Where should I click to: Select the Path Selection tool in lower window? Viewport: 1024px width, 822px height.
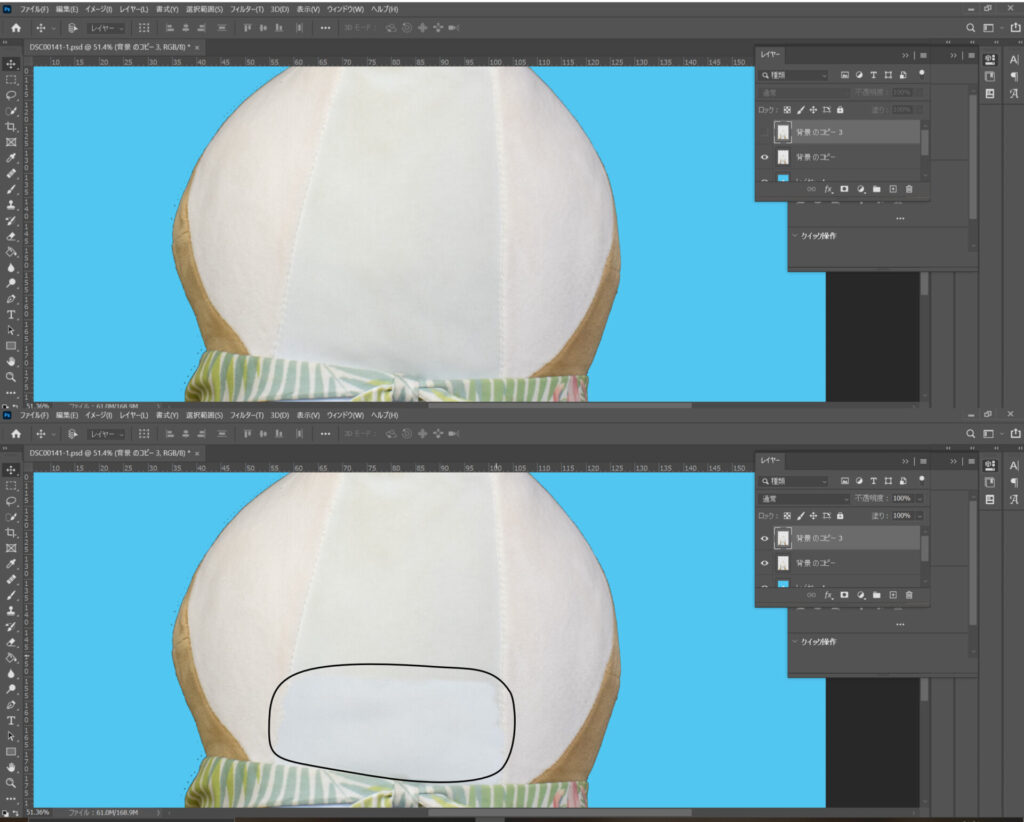click(x=11, y=736)
